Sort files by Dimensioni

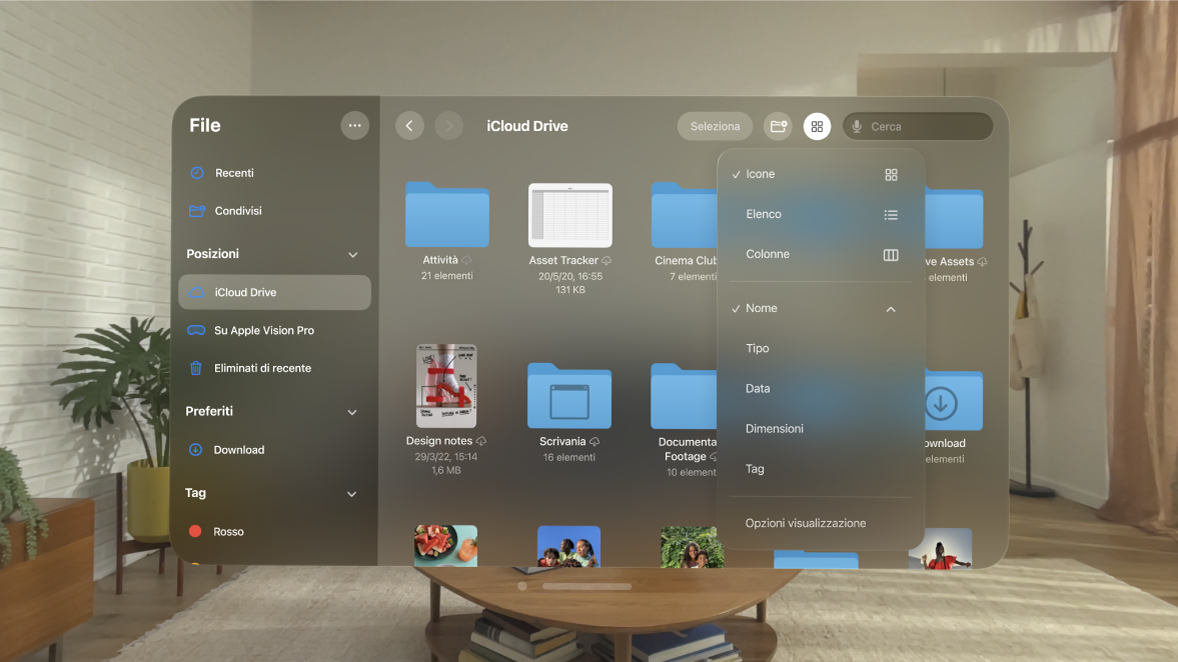[820, 428]
